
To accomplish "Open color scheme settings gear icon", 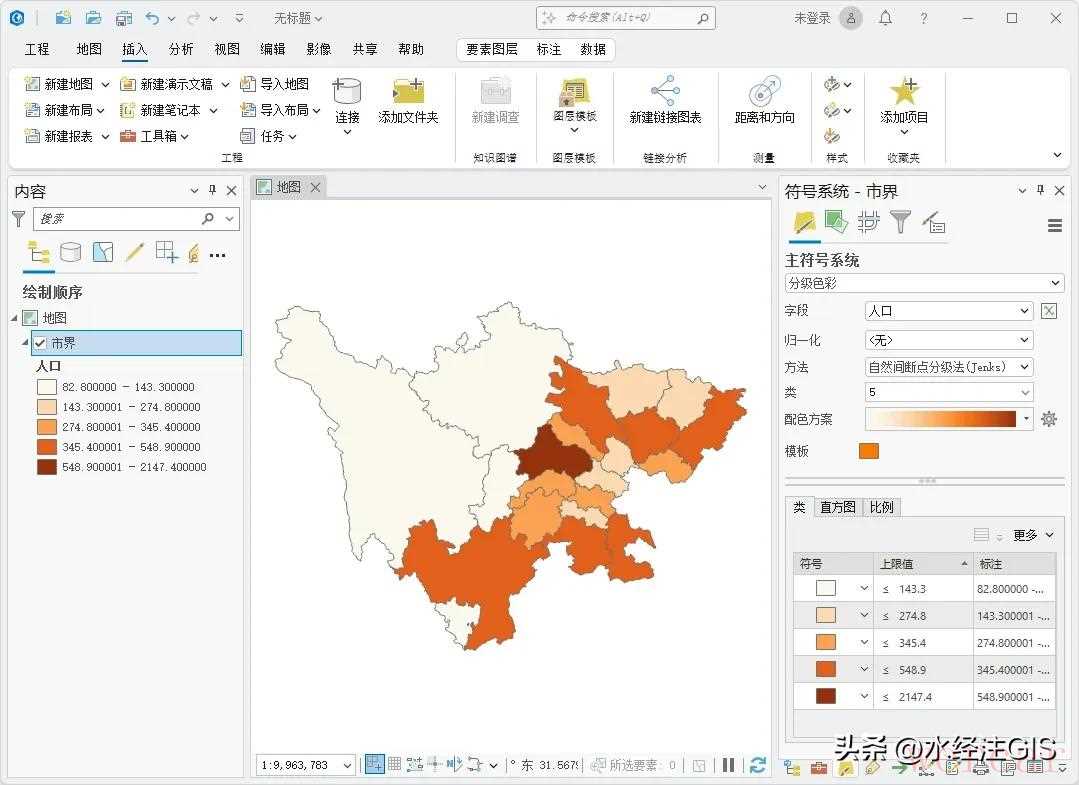I will (1048, 419).
